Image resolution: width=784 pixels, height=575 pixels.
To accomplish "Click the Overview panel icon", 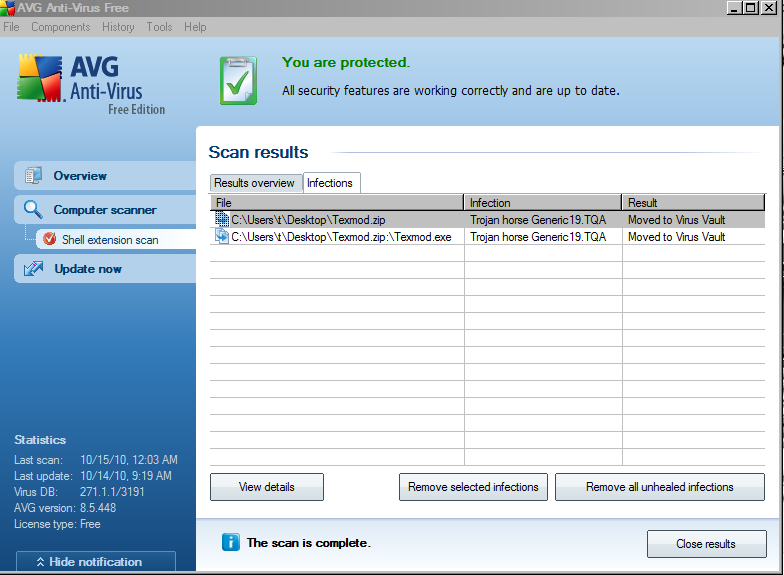I will coord(34,176).
